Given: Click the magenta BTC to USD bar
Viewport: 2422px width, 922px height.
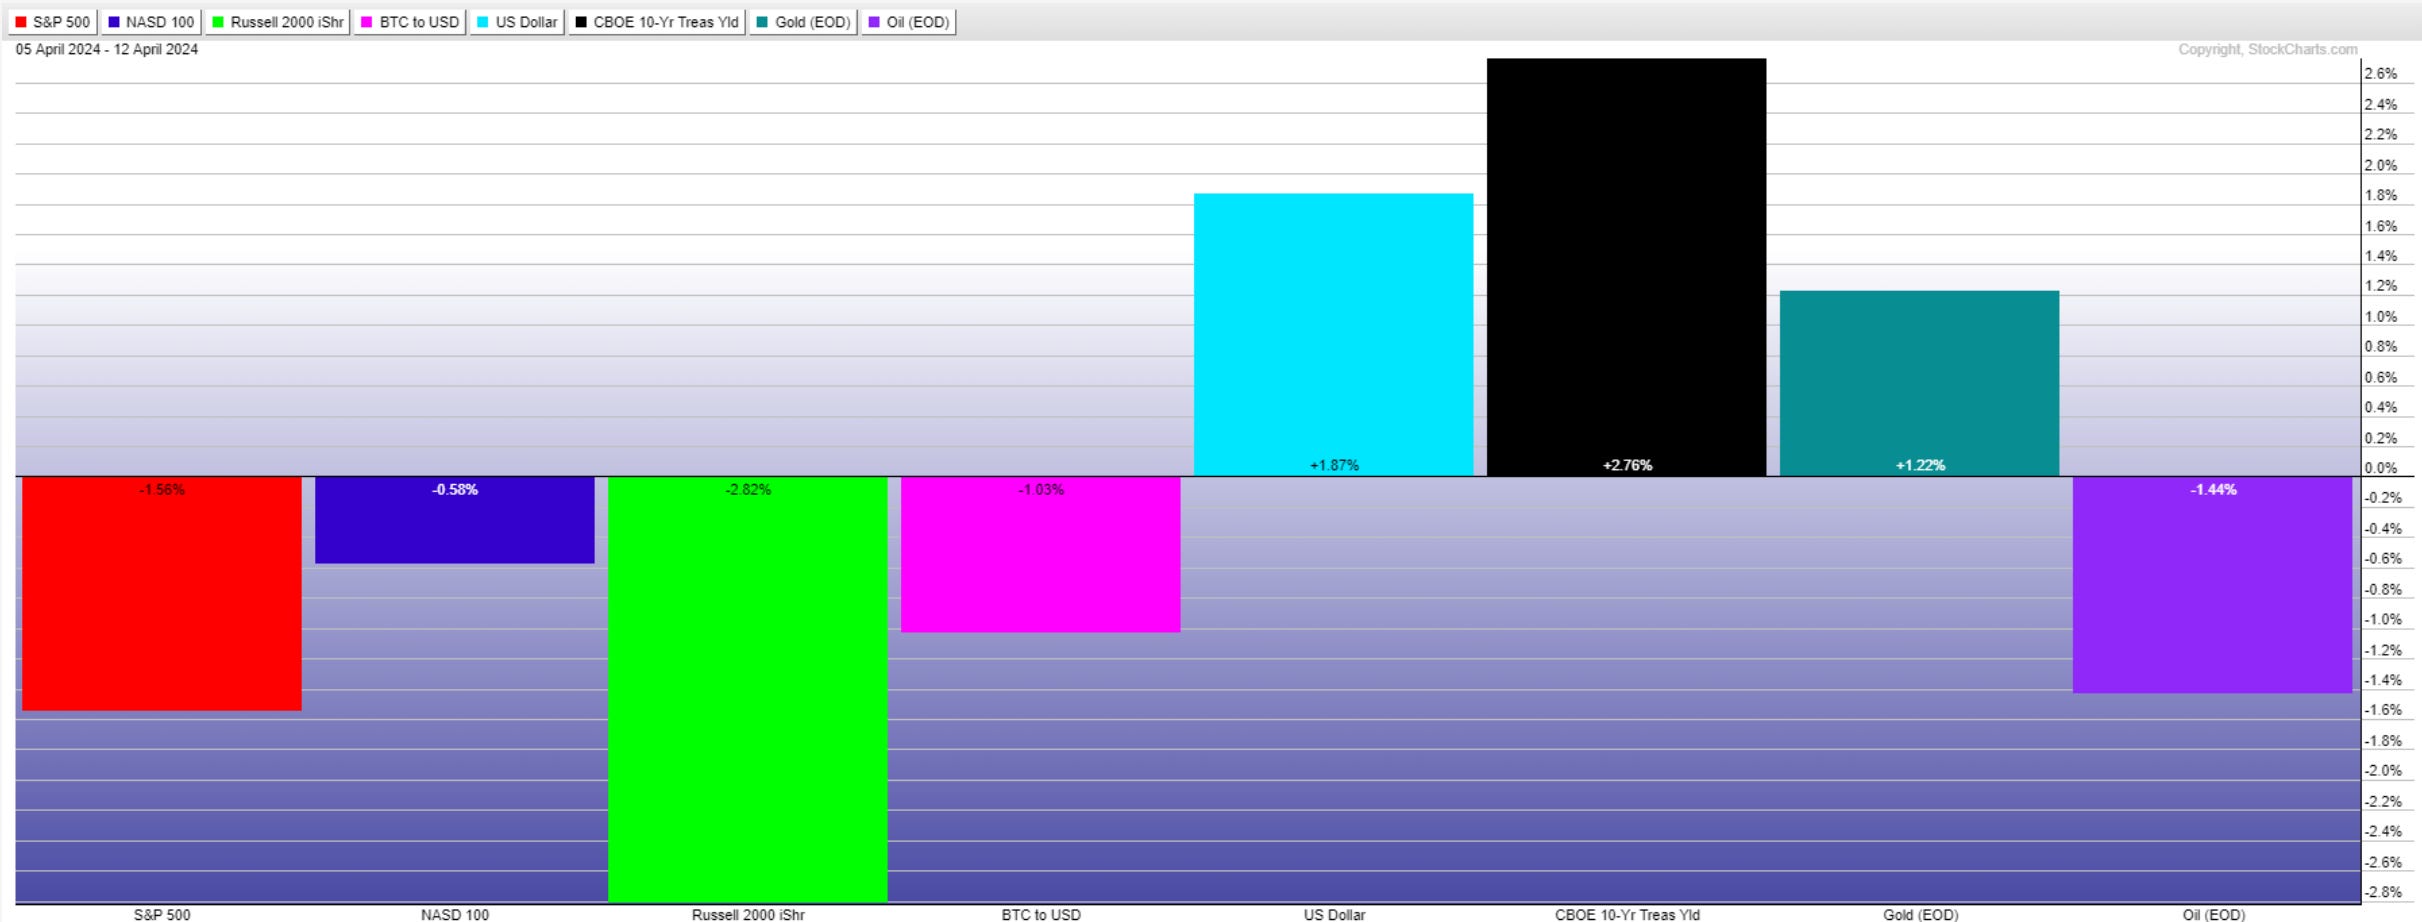Looking at the screenshot, I should pos(1041,554).
